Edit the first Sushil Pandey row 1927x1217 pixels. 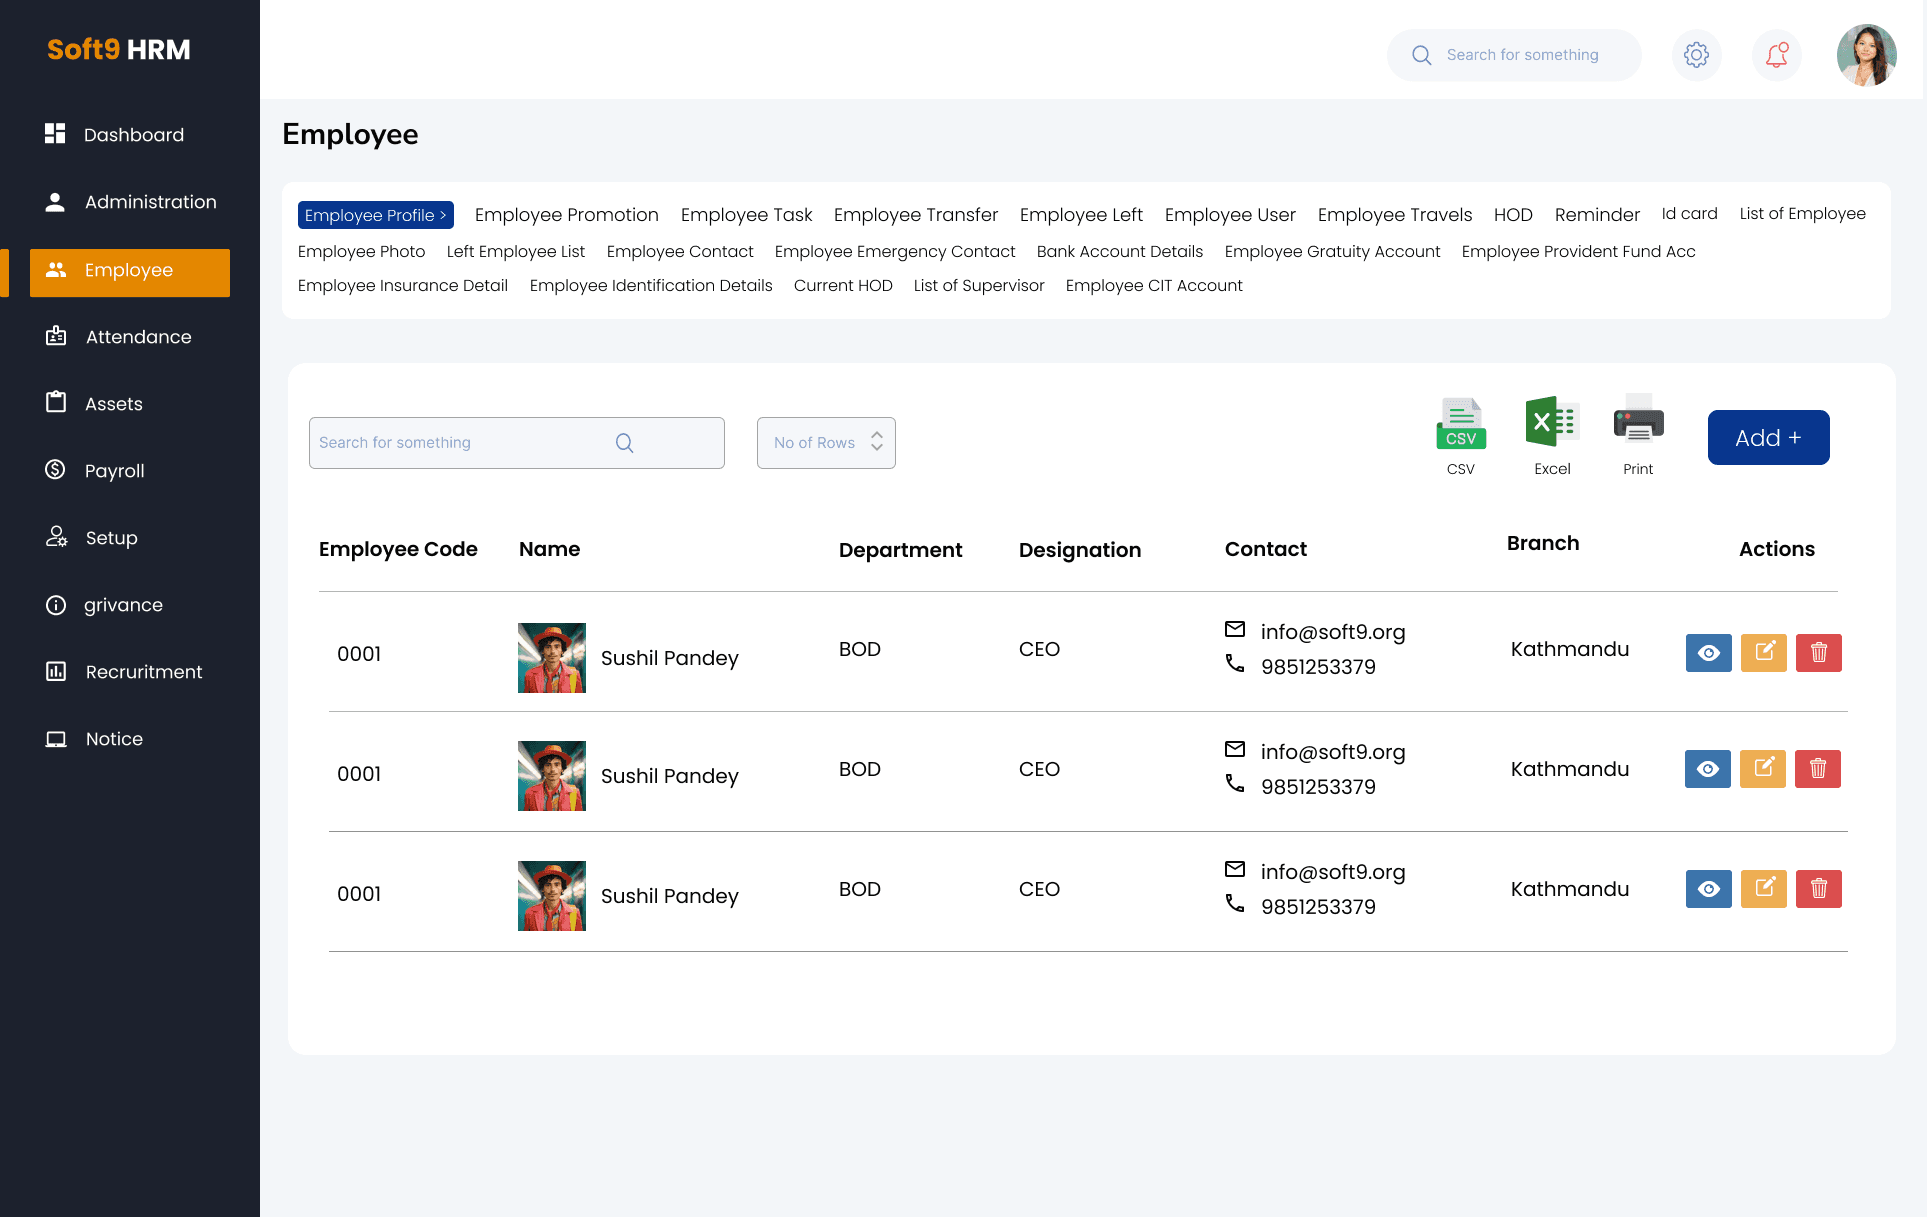(1764, 653)
